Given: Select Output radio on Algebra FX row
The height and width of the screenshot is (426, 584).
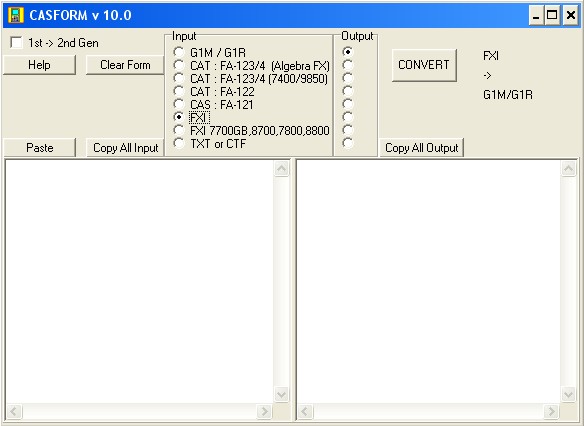Looking at the screenshot, I should (347, 65).
